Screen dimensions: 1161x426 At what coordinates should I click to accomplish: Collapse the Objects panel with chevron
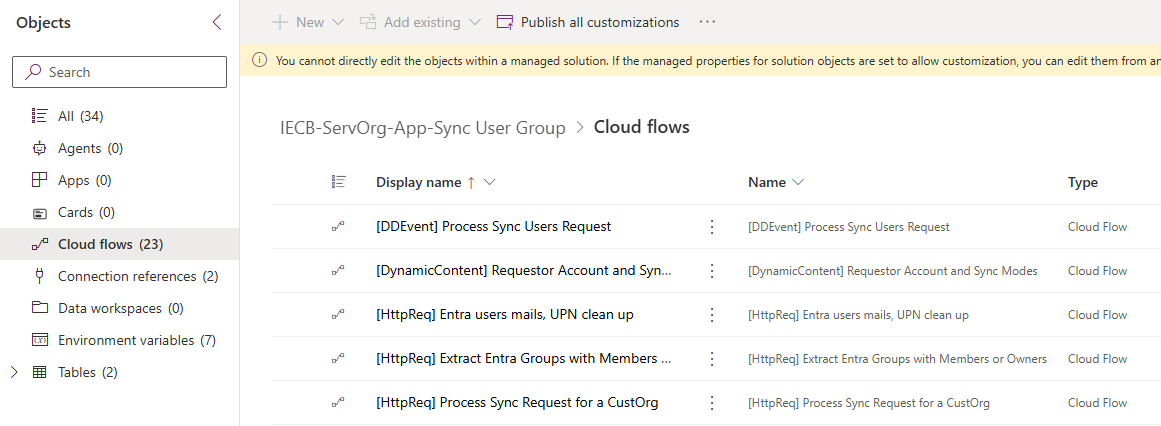(x=217, y=23)
